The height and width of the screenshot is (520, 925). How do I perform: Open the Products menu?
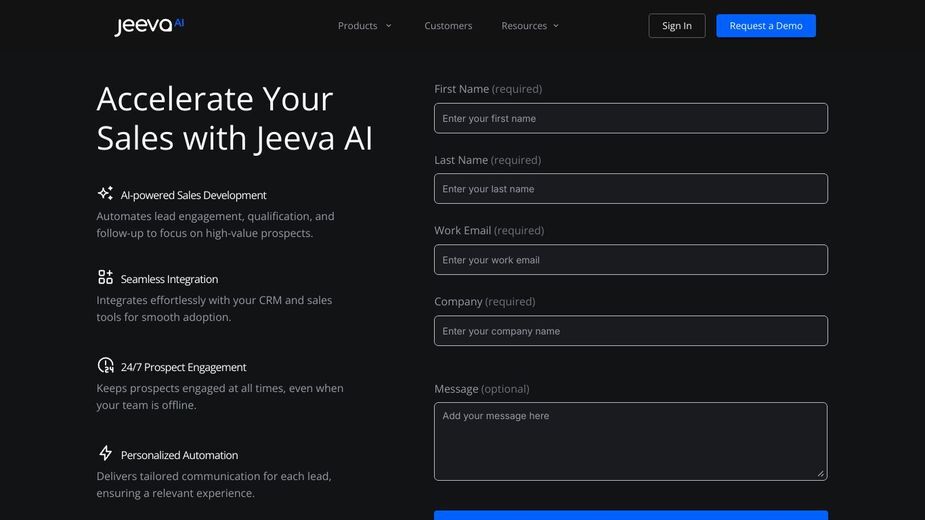click(x=357, y=26)
